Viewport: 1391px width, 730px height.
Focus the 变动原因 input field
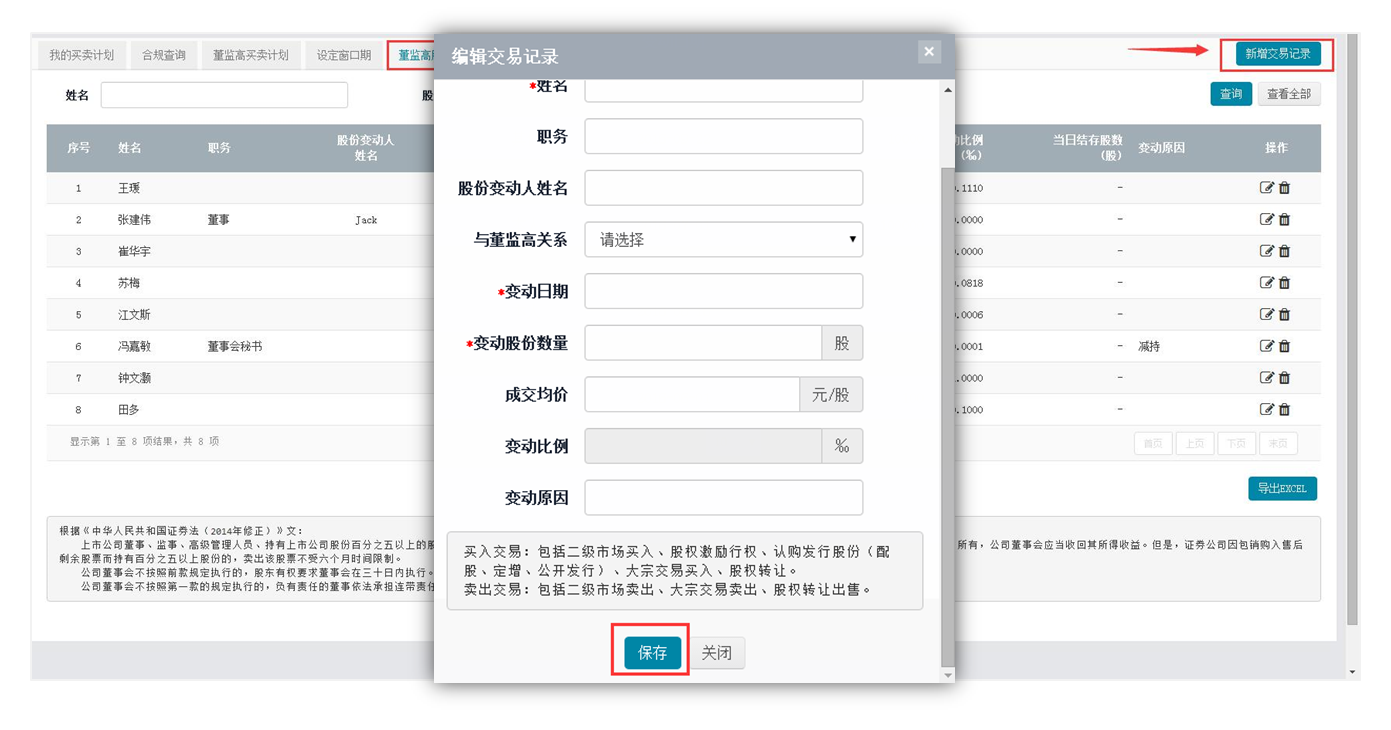click(x=723, y=497)
